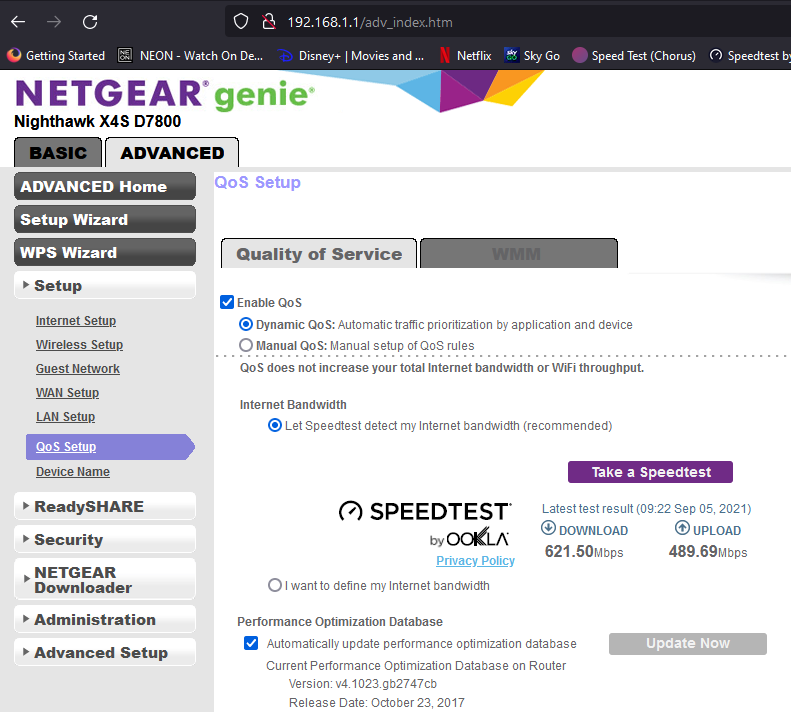Click the NETGEAR genie logo
The height and width of the screenshot is (712, 791).
coord(165,94)
